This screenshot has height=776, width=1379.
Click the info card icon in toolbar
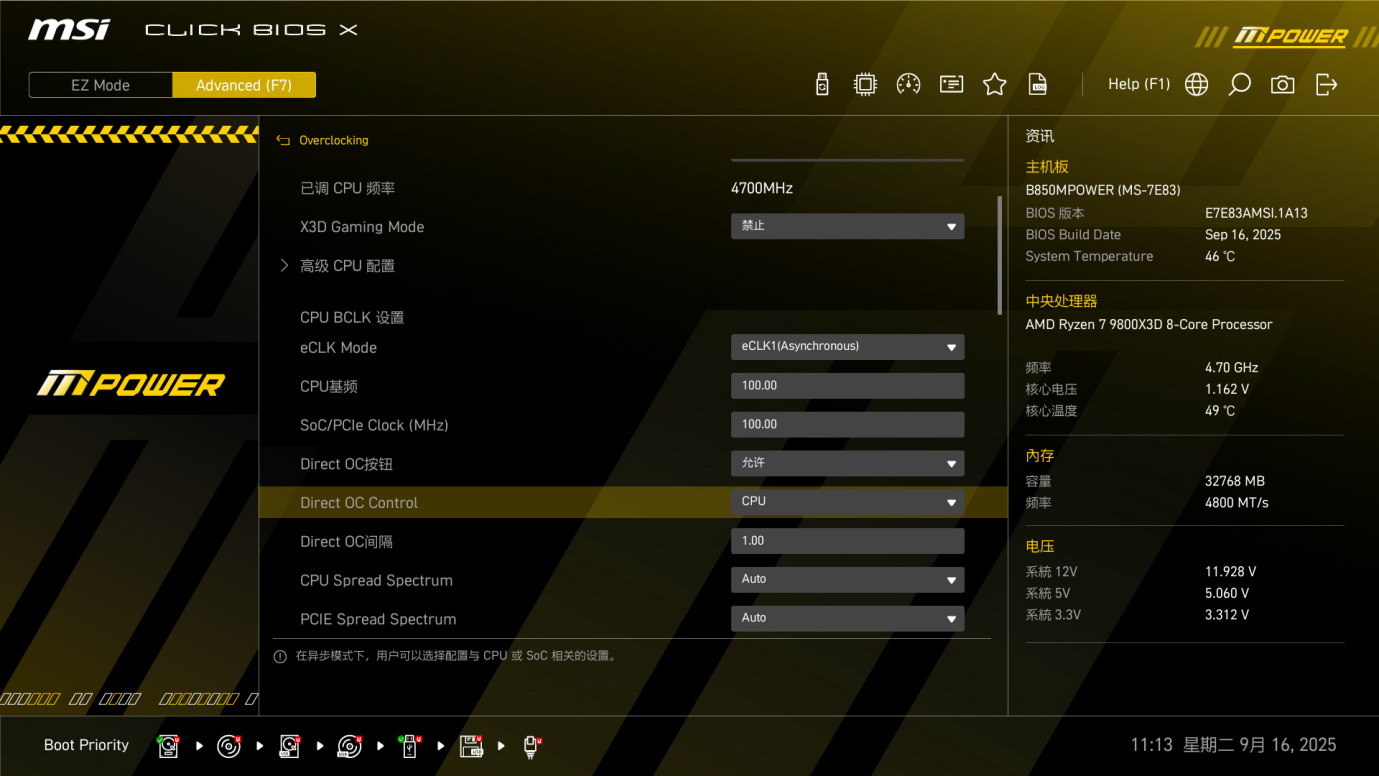(951, 85)
